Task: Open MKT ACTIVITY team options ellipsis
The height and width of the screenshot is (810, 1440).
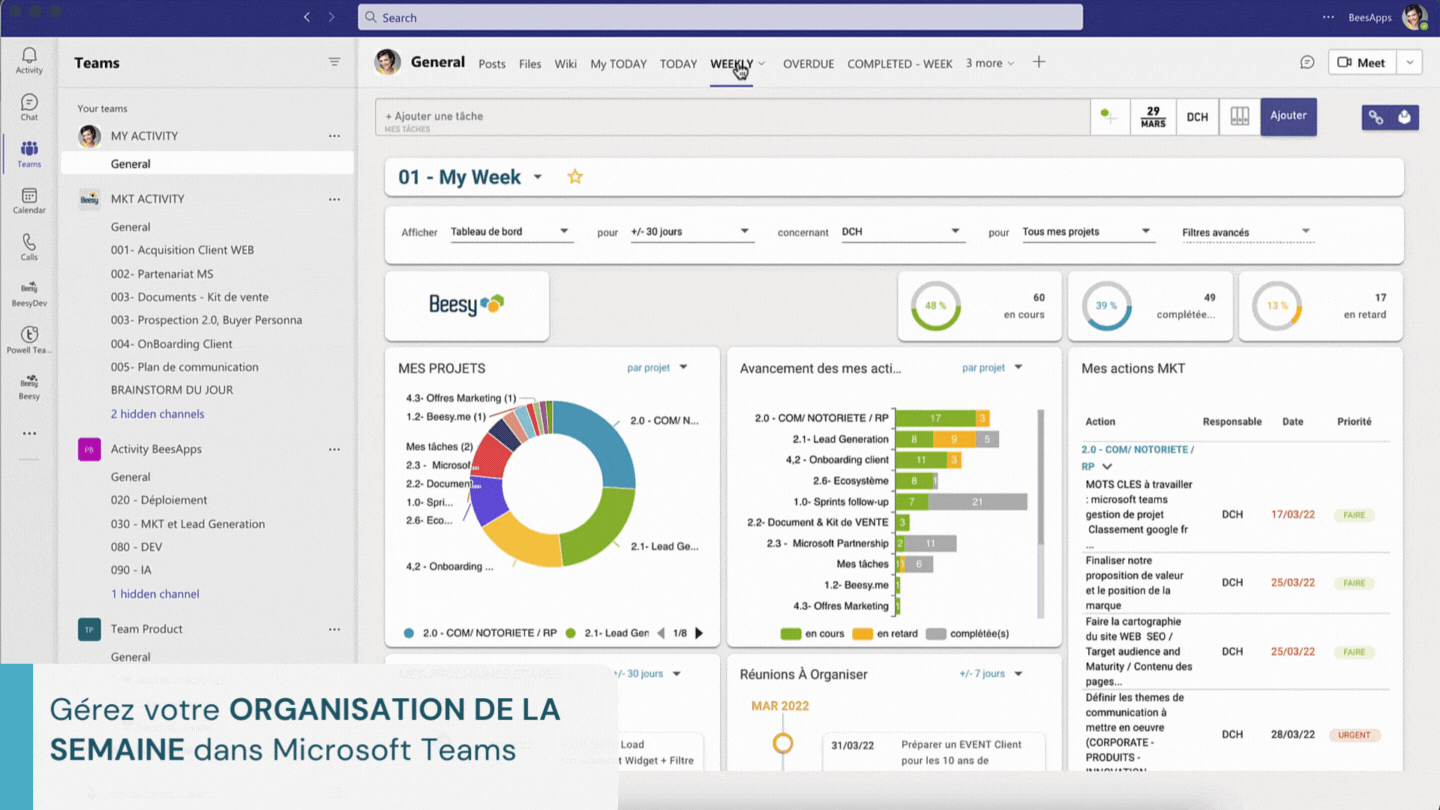Action: [334, 199]
